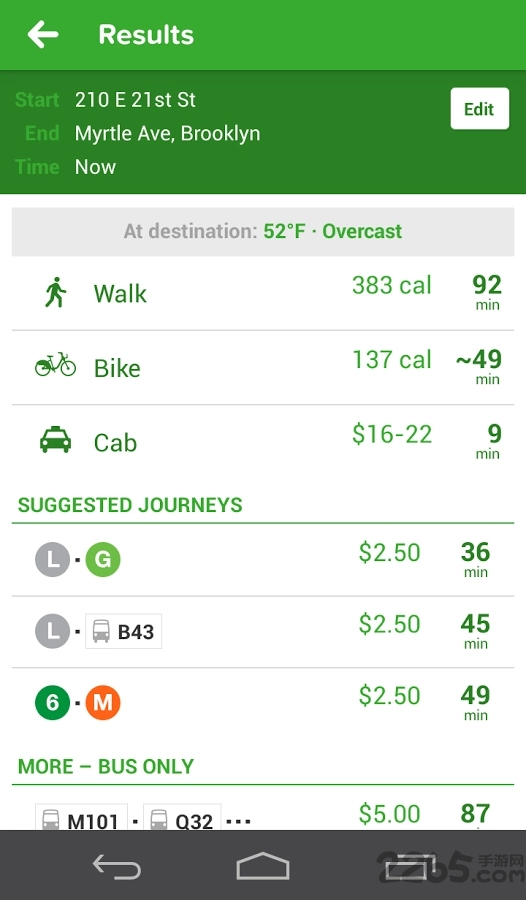Tap the Android back navigation button

coord(117,866)
